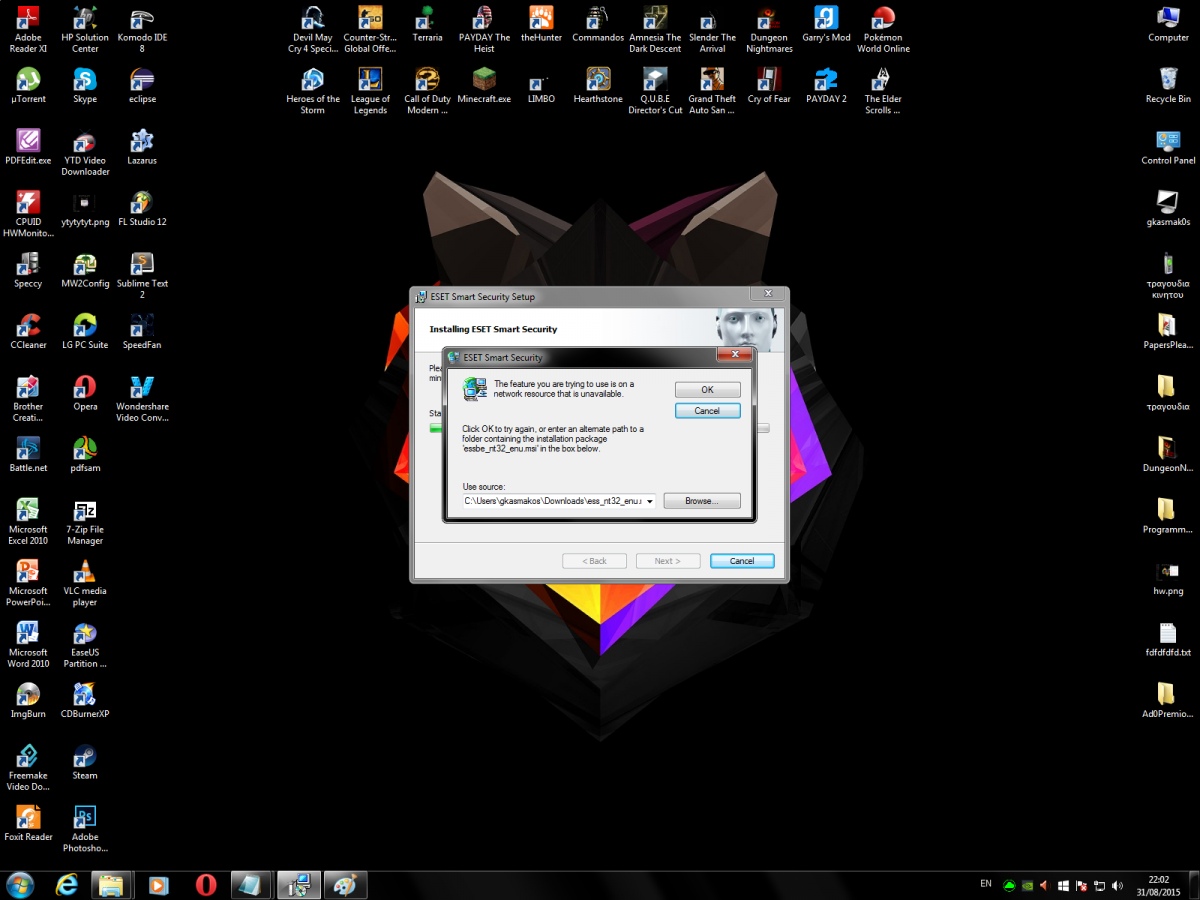Screen dimensions: 1200x900
Task: Select the Cry of Fear desktop icon
Action: point(769,86)
